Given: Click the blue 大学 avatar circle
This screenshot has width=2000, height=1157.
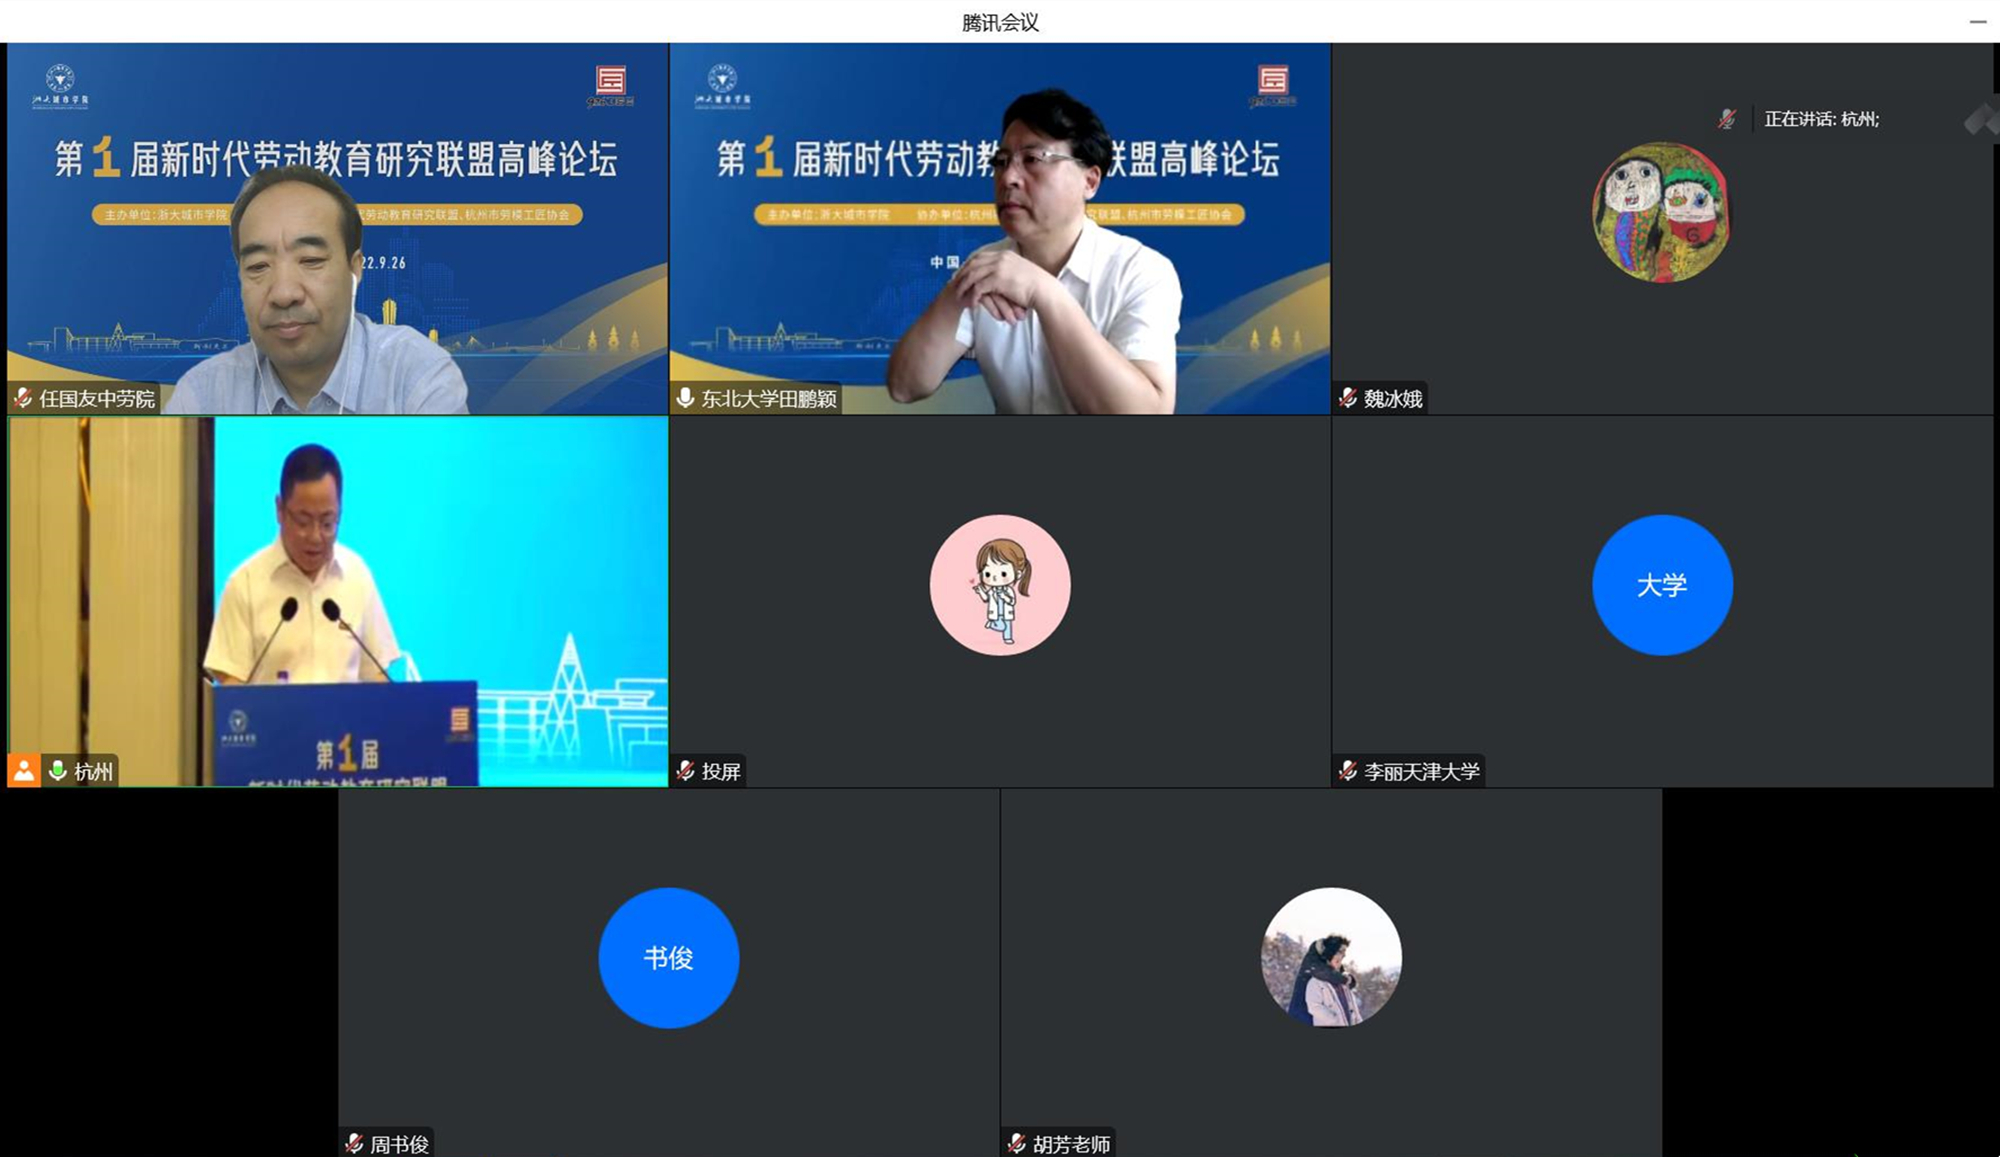Looking at the screenshot, I should [x=1662, y=585].
